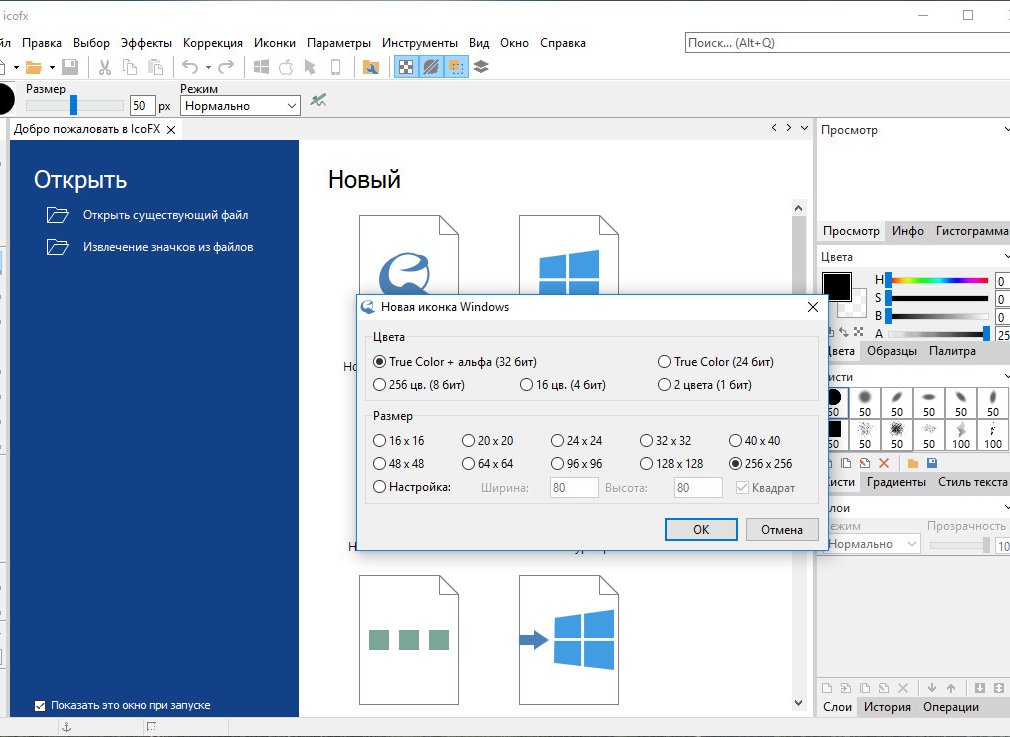Click Отмена in the dialog
Viewport: 1010px width, 737px height.
pos(782,530)
